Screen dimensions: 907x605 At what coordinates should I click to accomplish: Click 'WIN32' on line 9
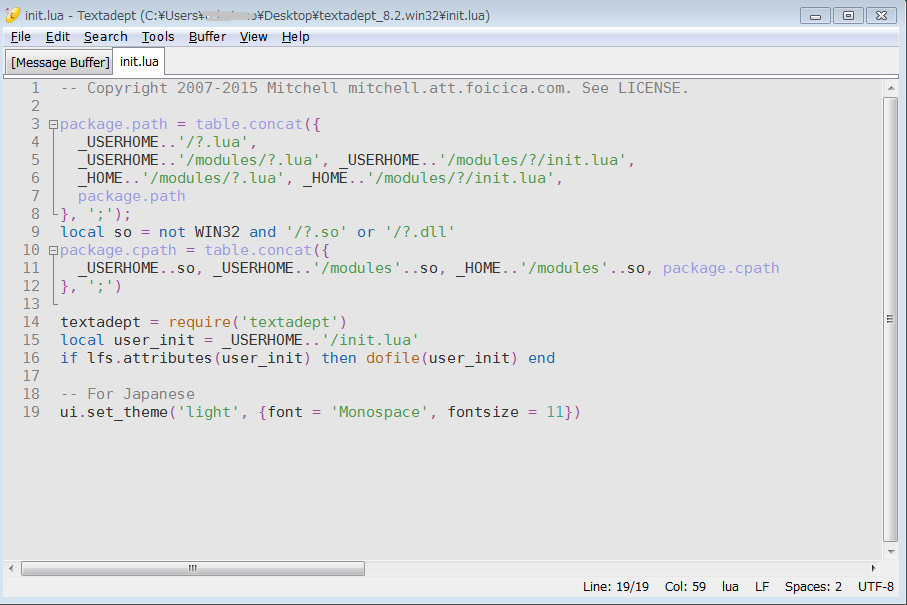pos(217,232)
